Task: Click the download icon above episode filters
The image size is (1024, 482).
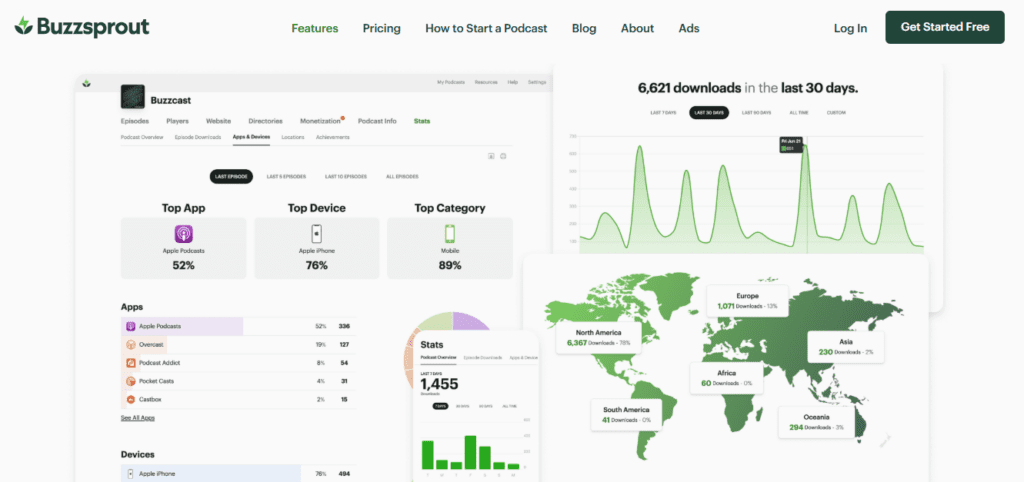Action: [x=491, y=156]
